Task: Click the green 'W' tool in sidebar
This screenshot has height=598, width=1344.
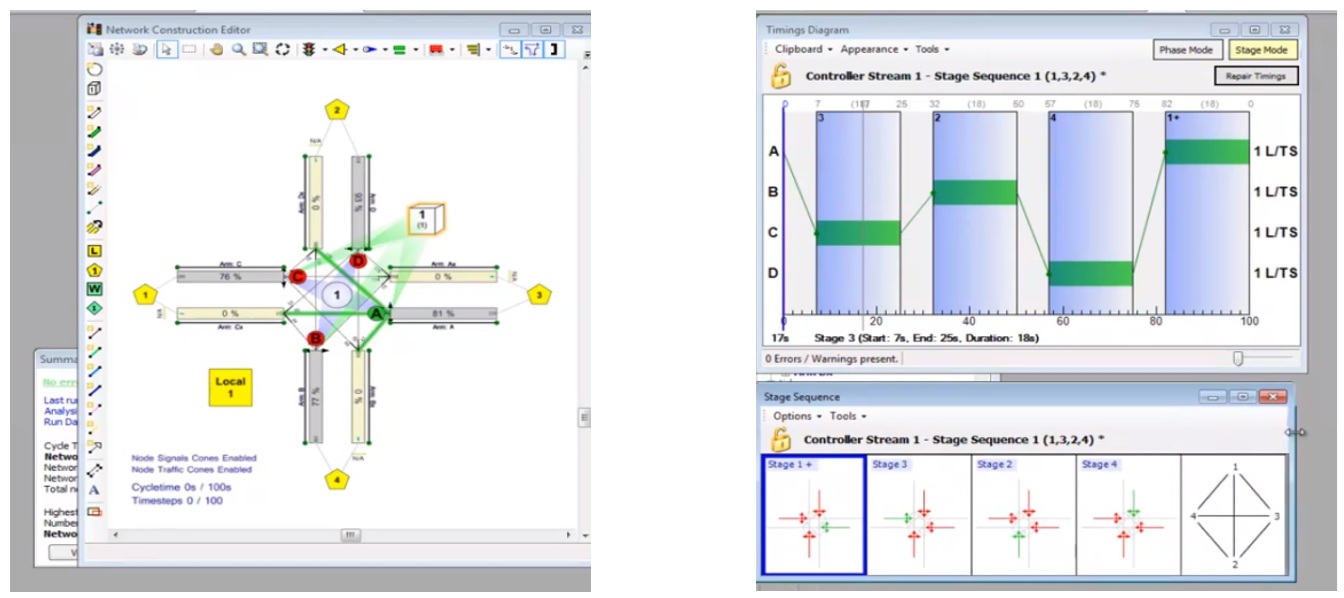Action: [95, 289]
